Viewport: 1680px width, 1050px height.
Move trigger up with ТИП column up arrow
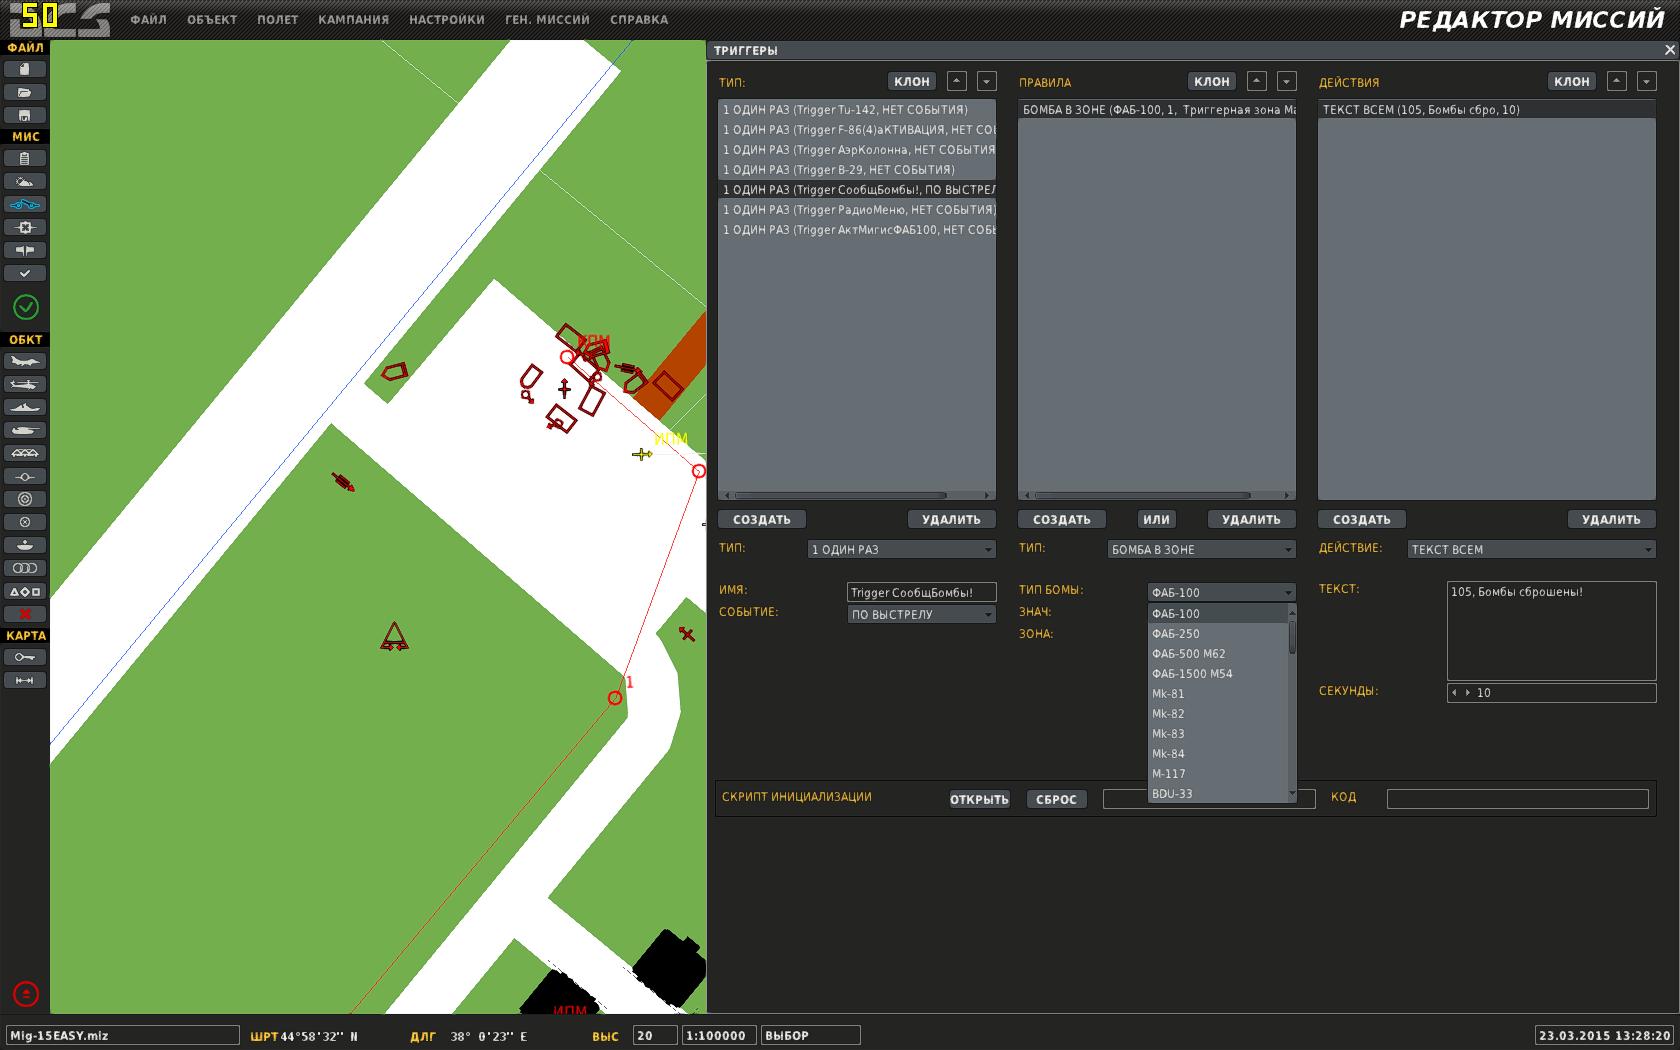(957, 81)
